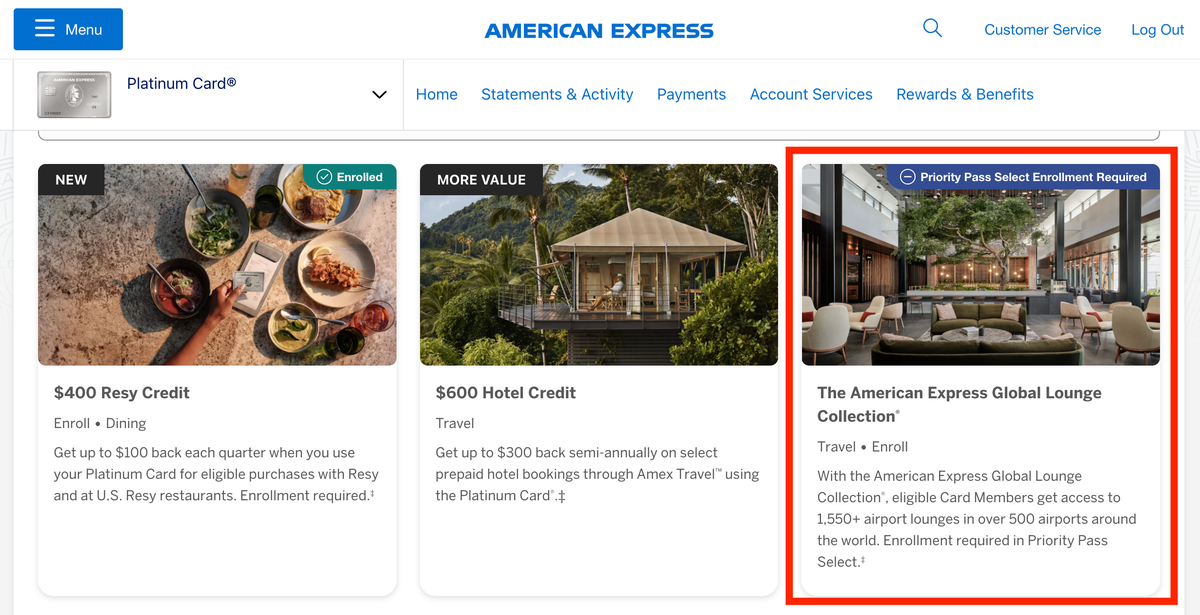Click the Log Out link
The height and width of the screenshot is (615, 1200).
point(1157,30)
